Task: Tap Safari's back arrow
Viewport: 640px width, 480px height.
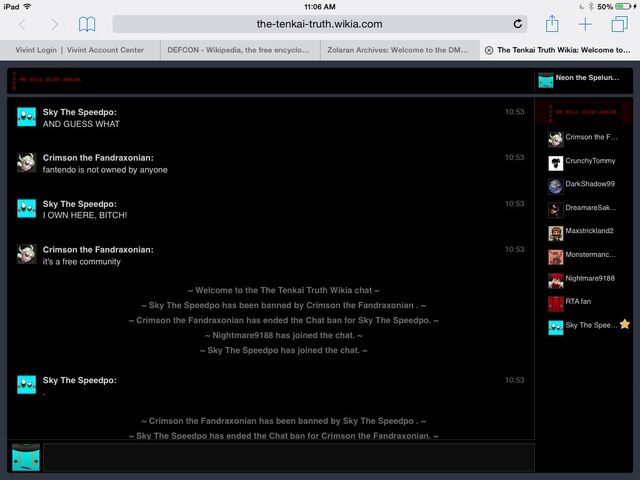Action: click(22, 24)
